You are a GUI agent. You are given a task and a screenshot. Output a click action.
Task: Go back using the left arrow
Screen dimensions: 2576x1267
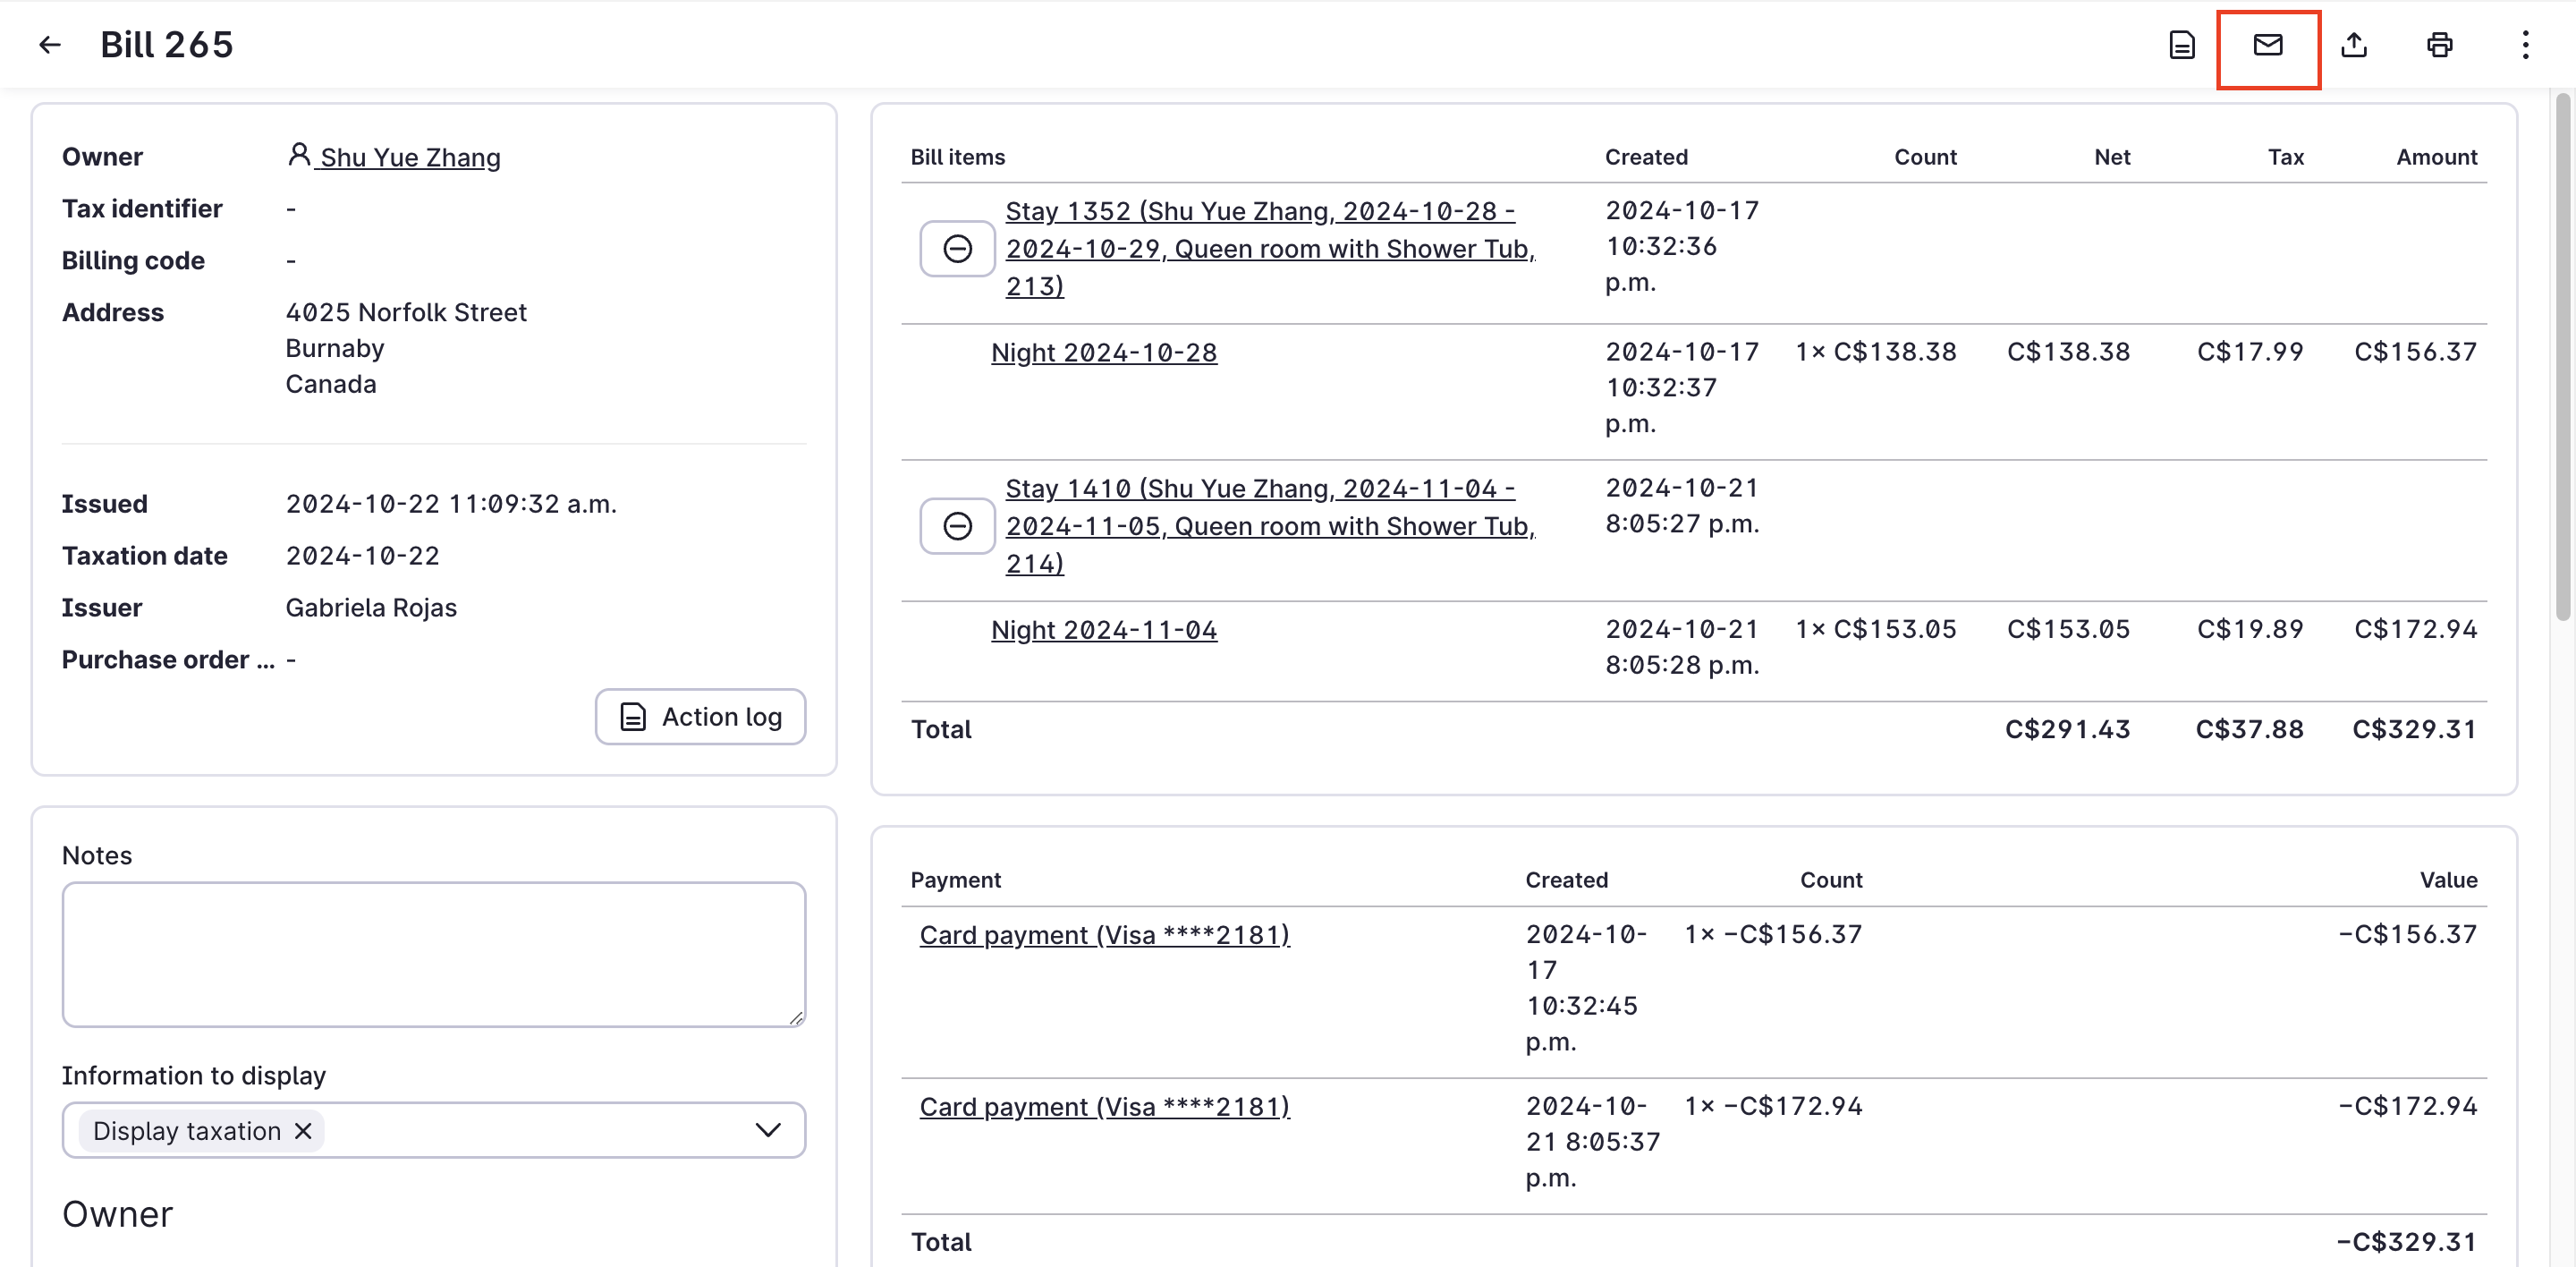click(x=50, y=45)
